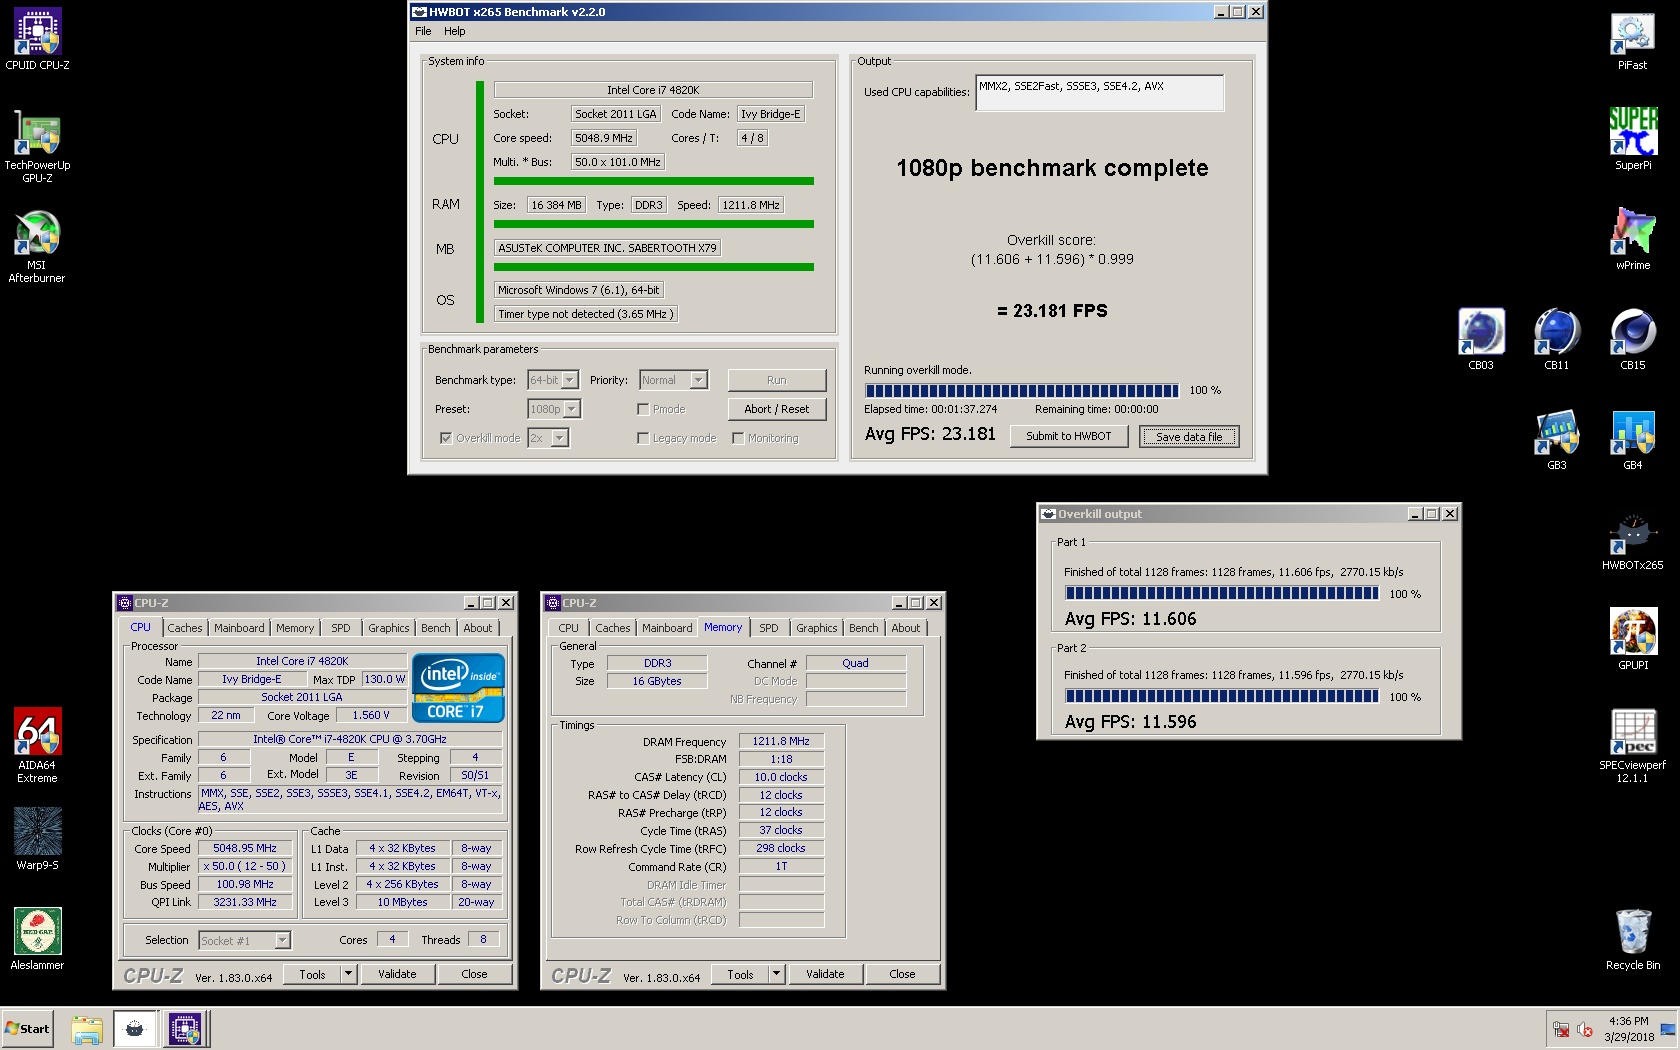Open the Recycle Bin

pos(1632,939)
